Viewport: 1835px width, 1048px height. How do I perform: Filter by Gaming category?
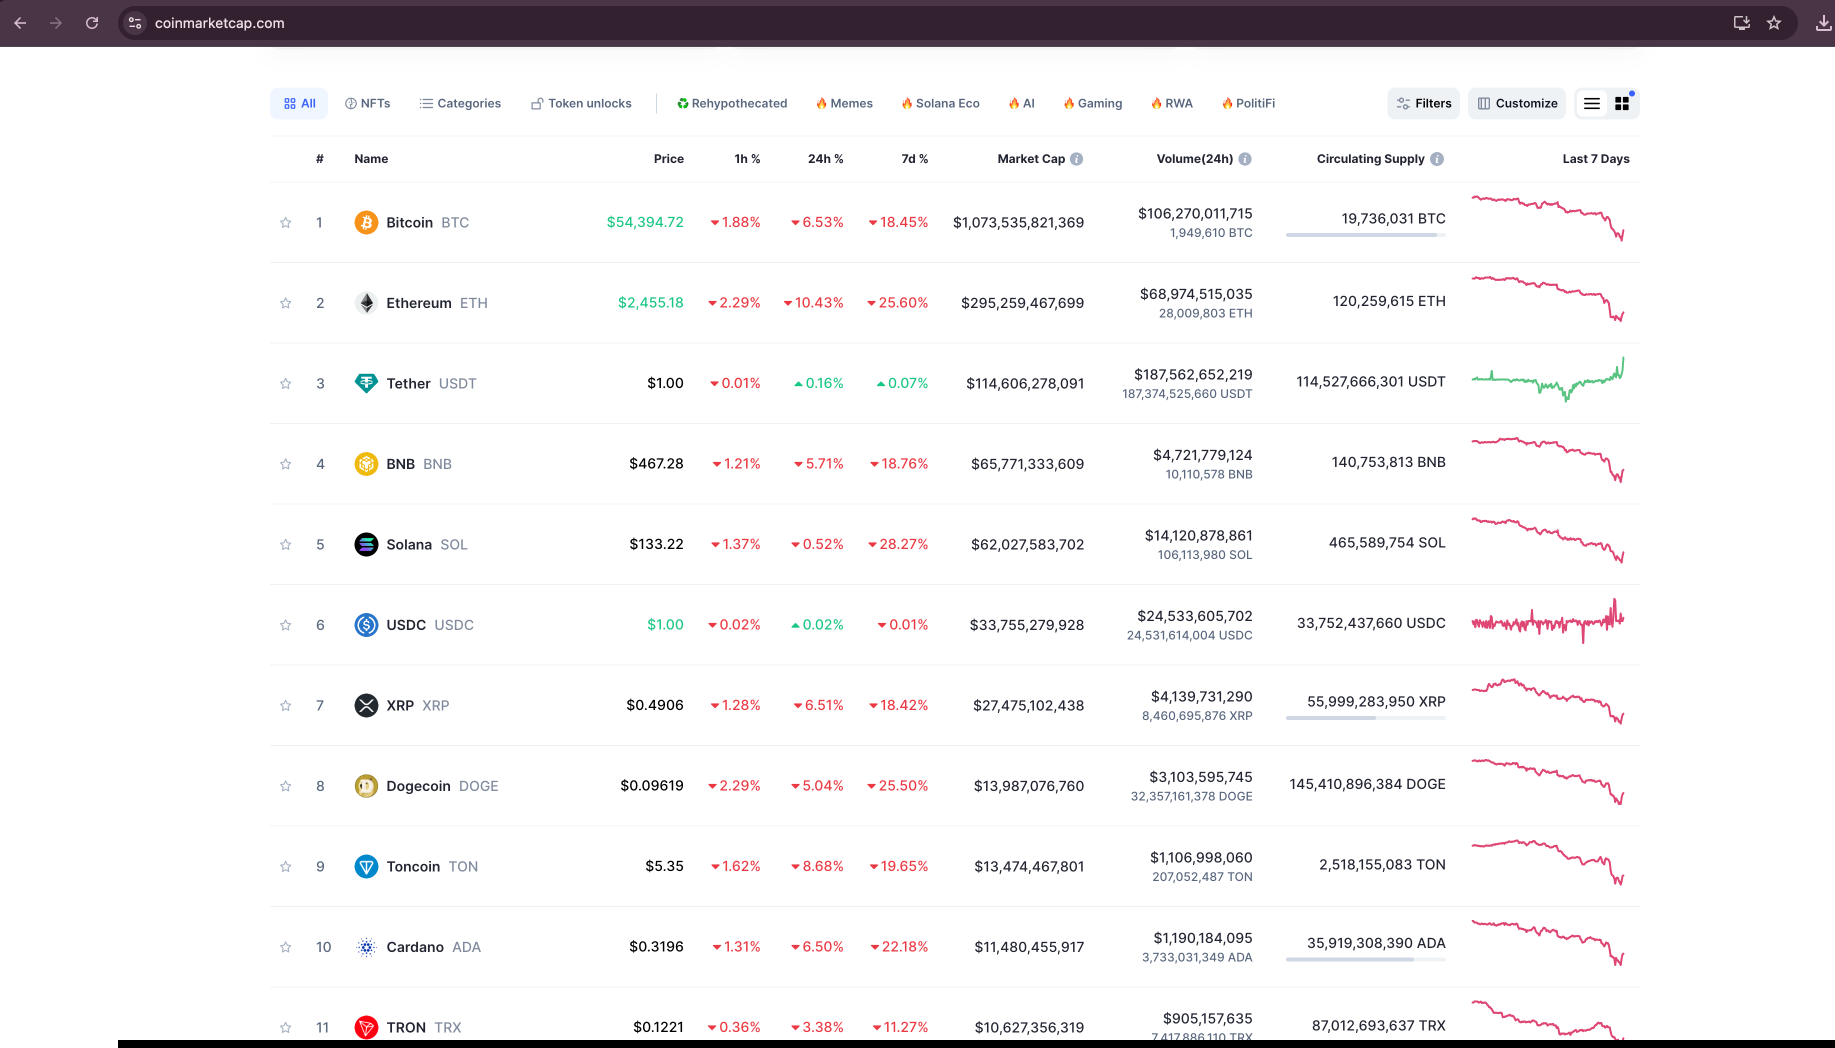coord(1092,103)
